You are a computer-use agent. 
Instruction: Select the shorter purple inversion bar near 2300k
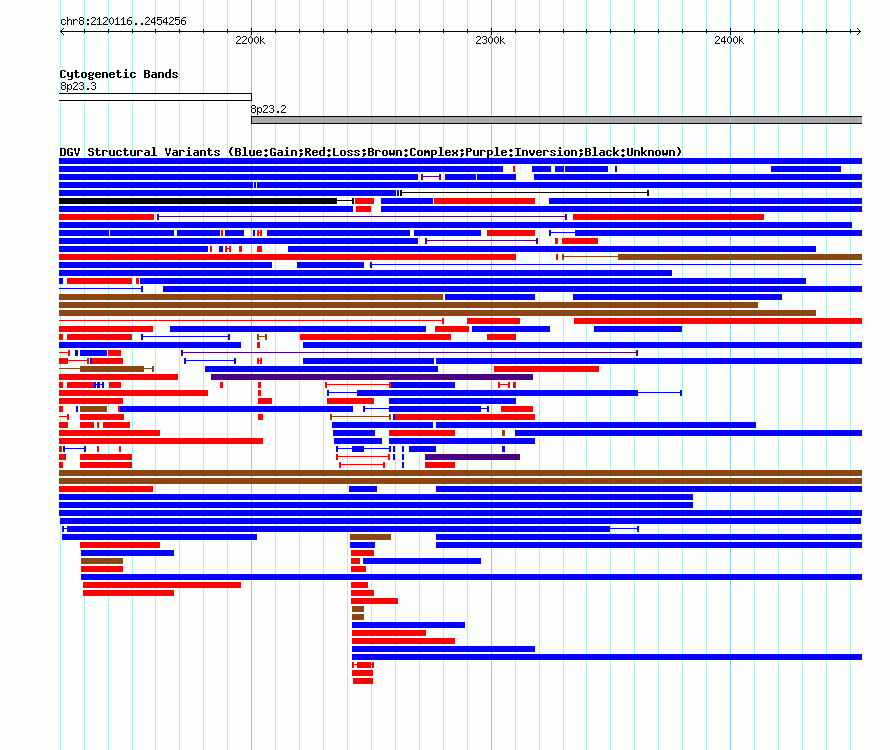[472, 457]
